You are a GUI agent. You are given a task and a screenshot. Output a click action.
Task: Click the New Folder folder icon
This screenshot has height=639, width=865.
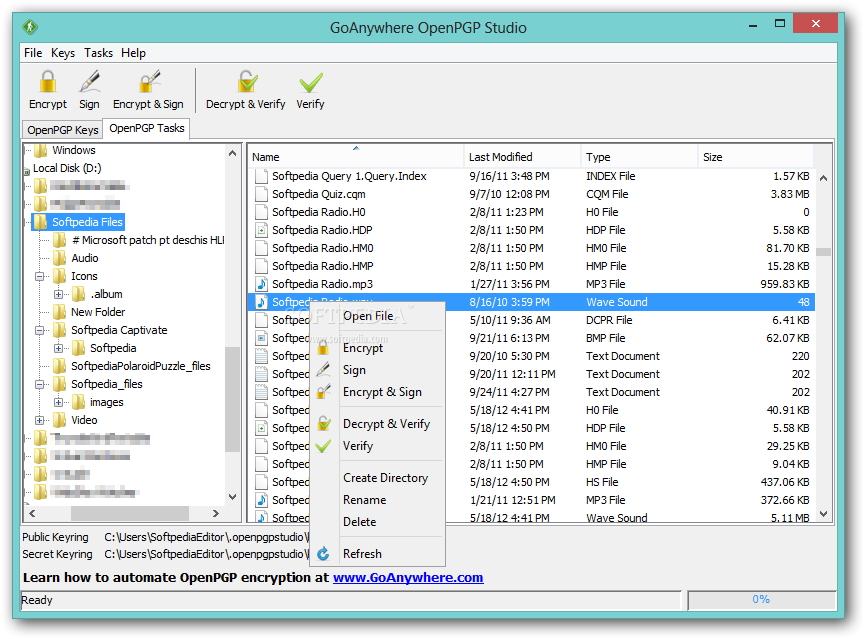59,312
